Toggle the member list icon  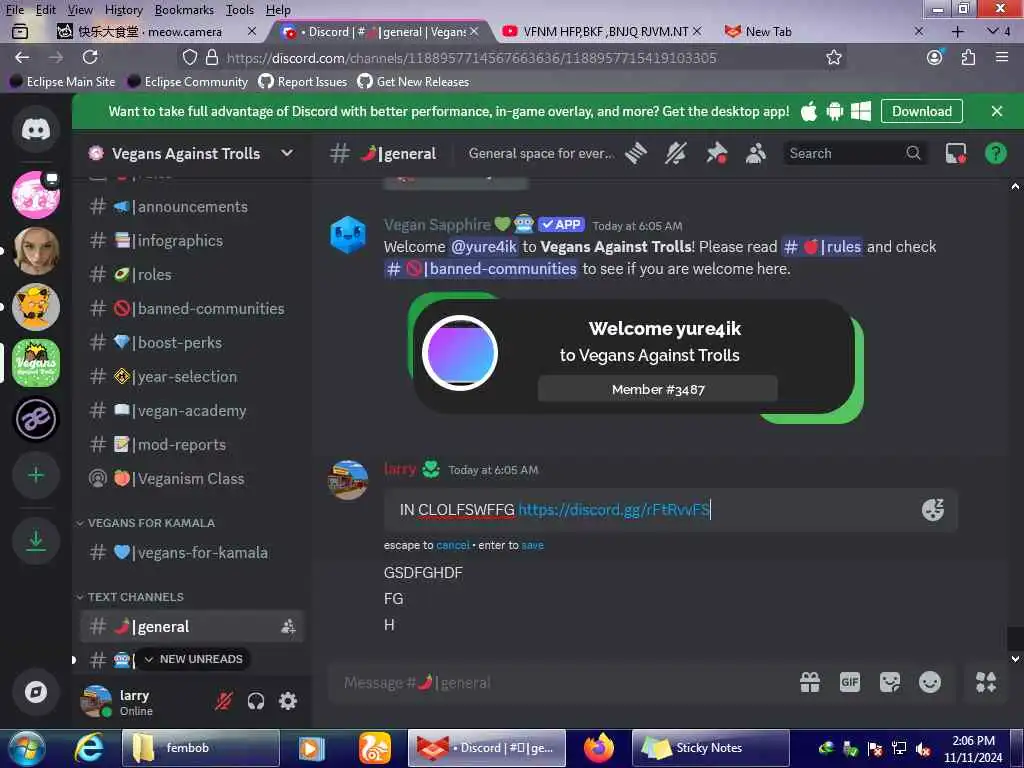tap(756, 153)
